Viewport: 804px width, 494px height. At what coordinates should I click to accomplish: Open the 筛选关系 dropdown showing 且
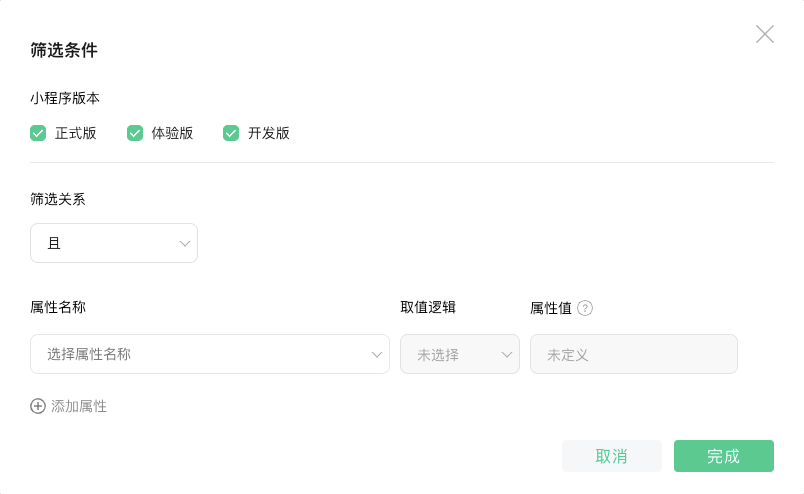point(114,243)
